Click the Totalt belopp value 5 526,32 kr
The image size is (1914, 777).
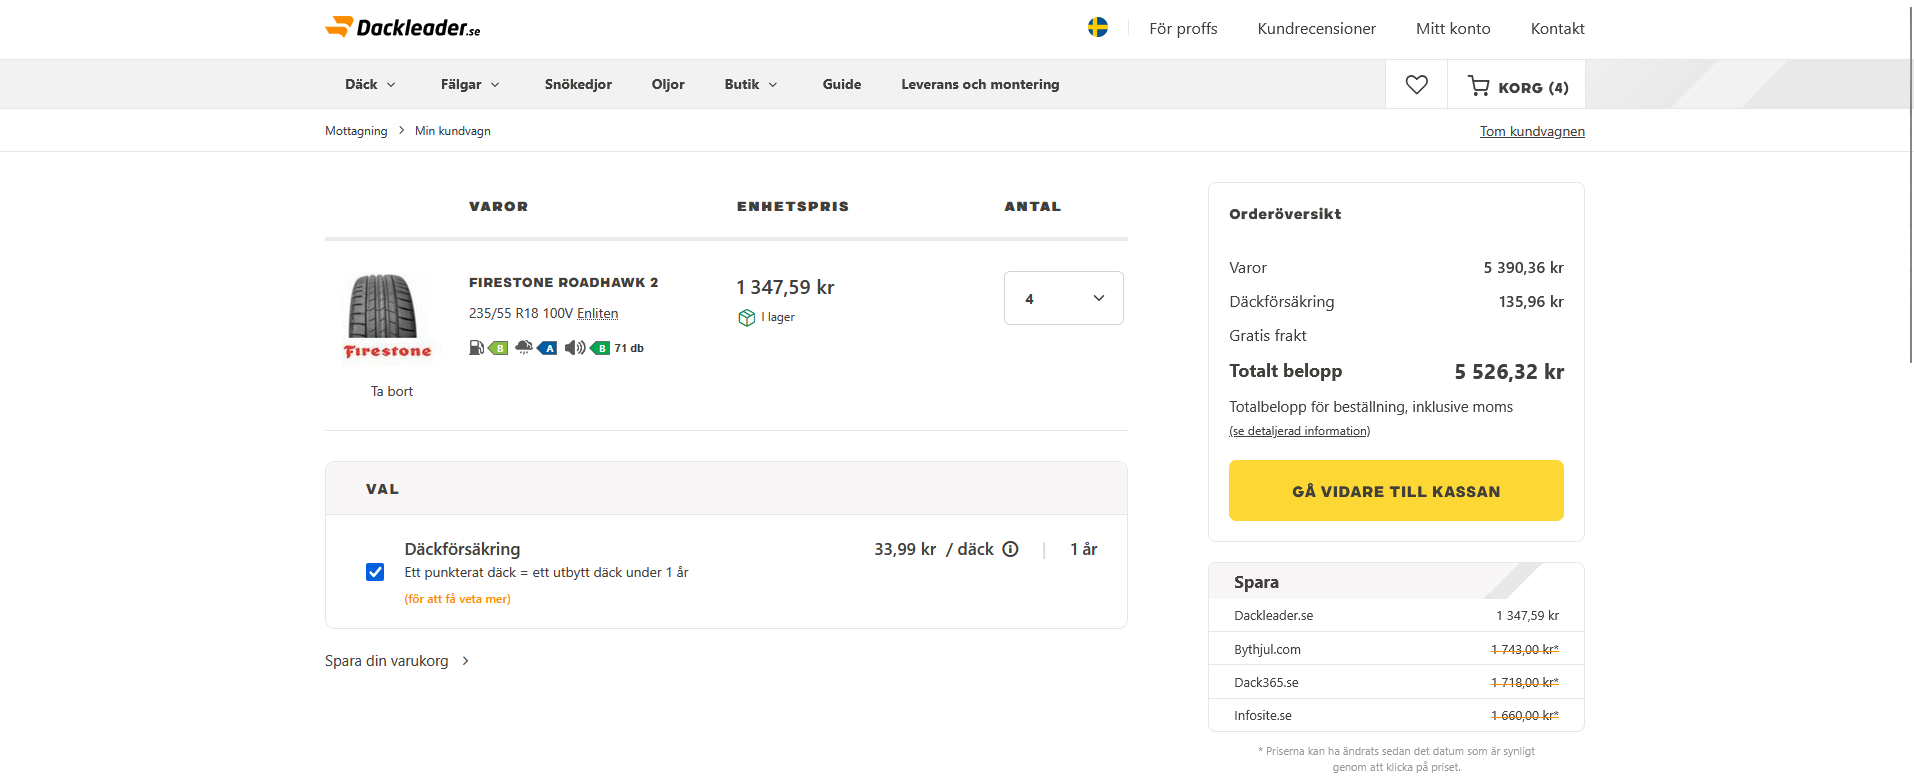[x=1509, y=372]
